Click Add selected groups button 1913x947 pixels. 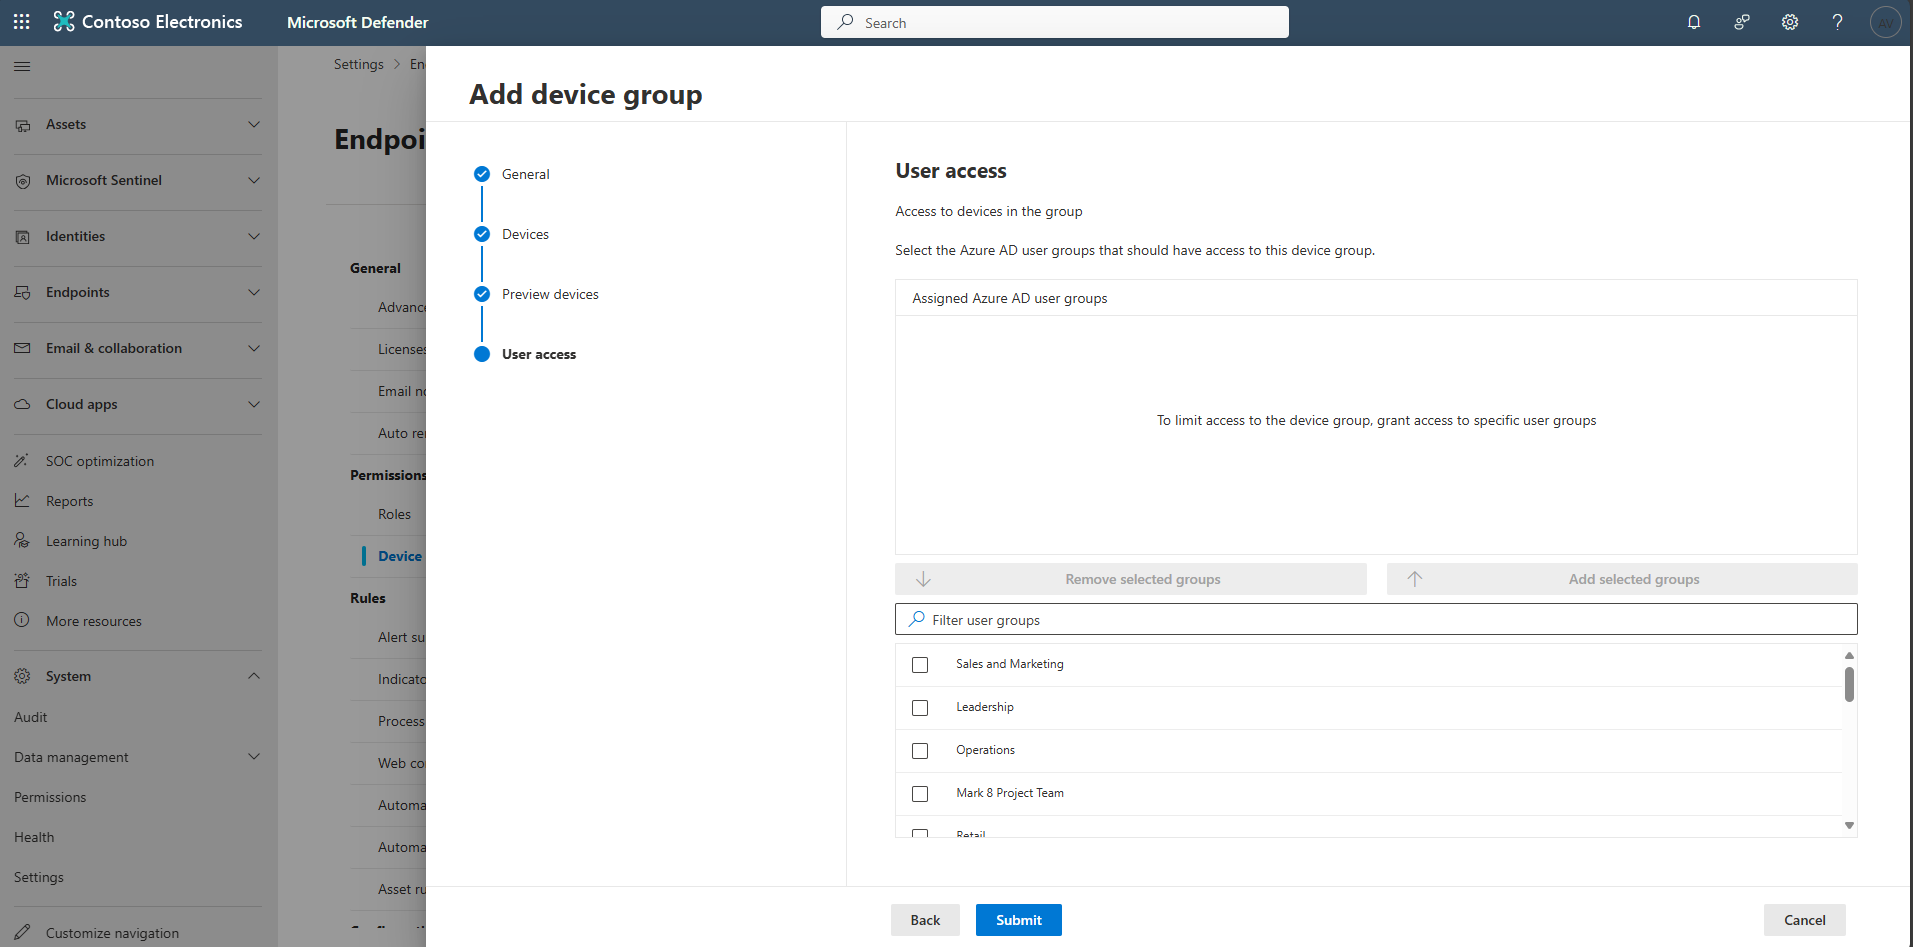(1622, 579)
